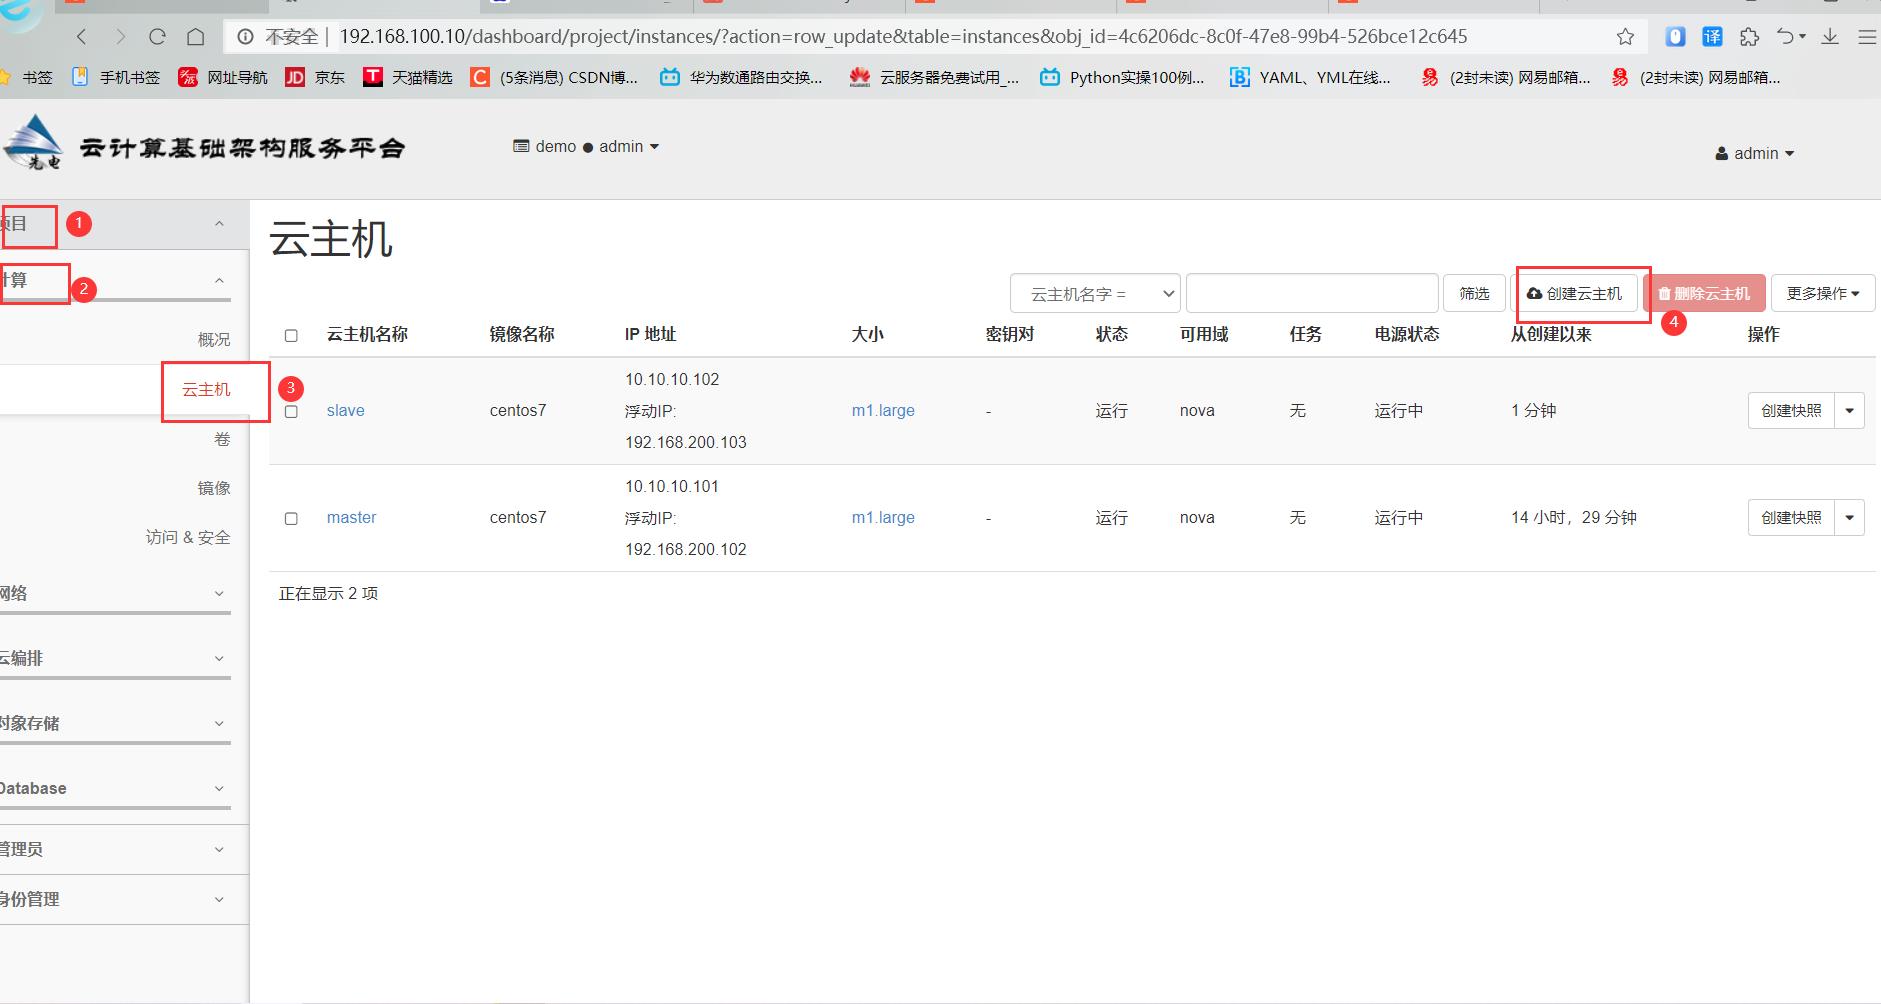Open the admin user menu at top right

tap(1755, 154)
